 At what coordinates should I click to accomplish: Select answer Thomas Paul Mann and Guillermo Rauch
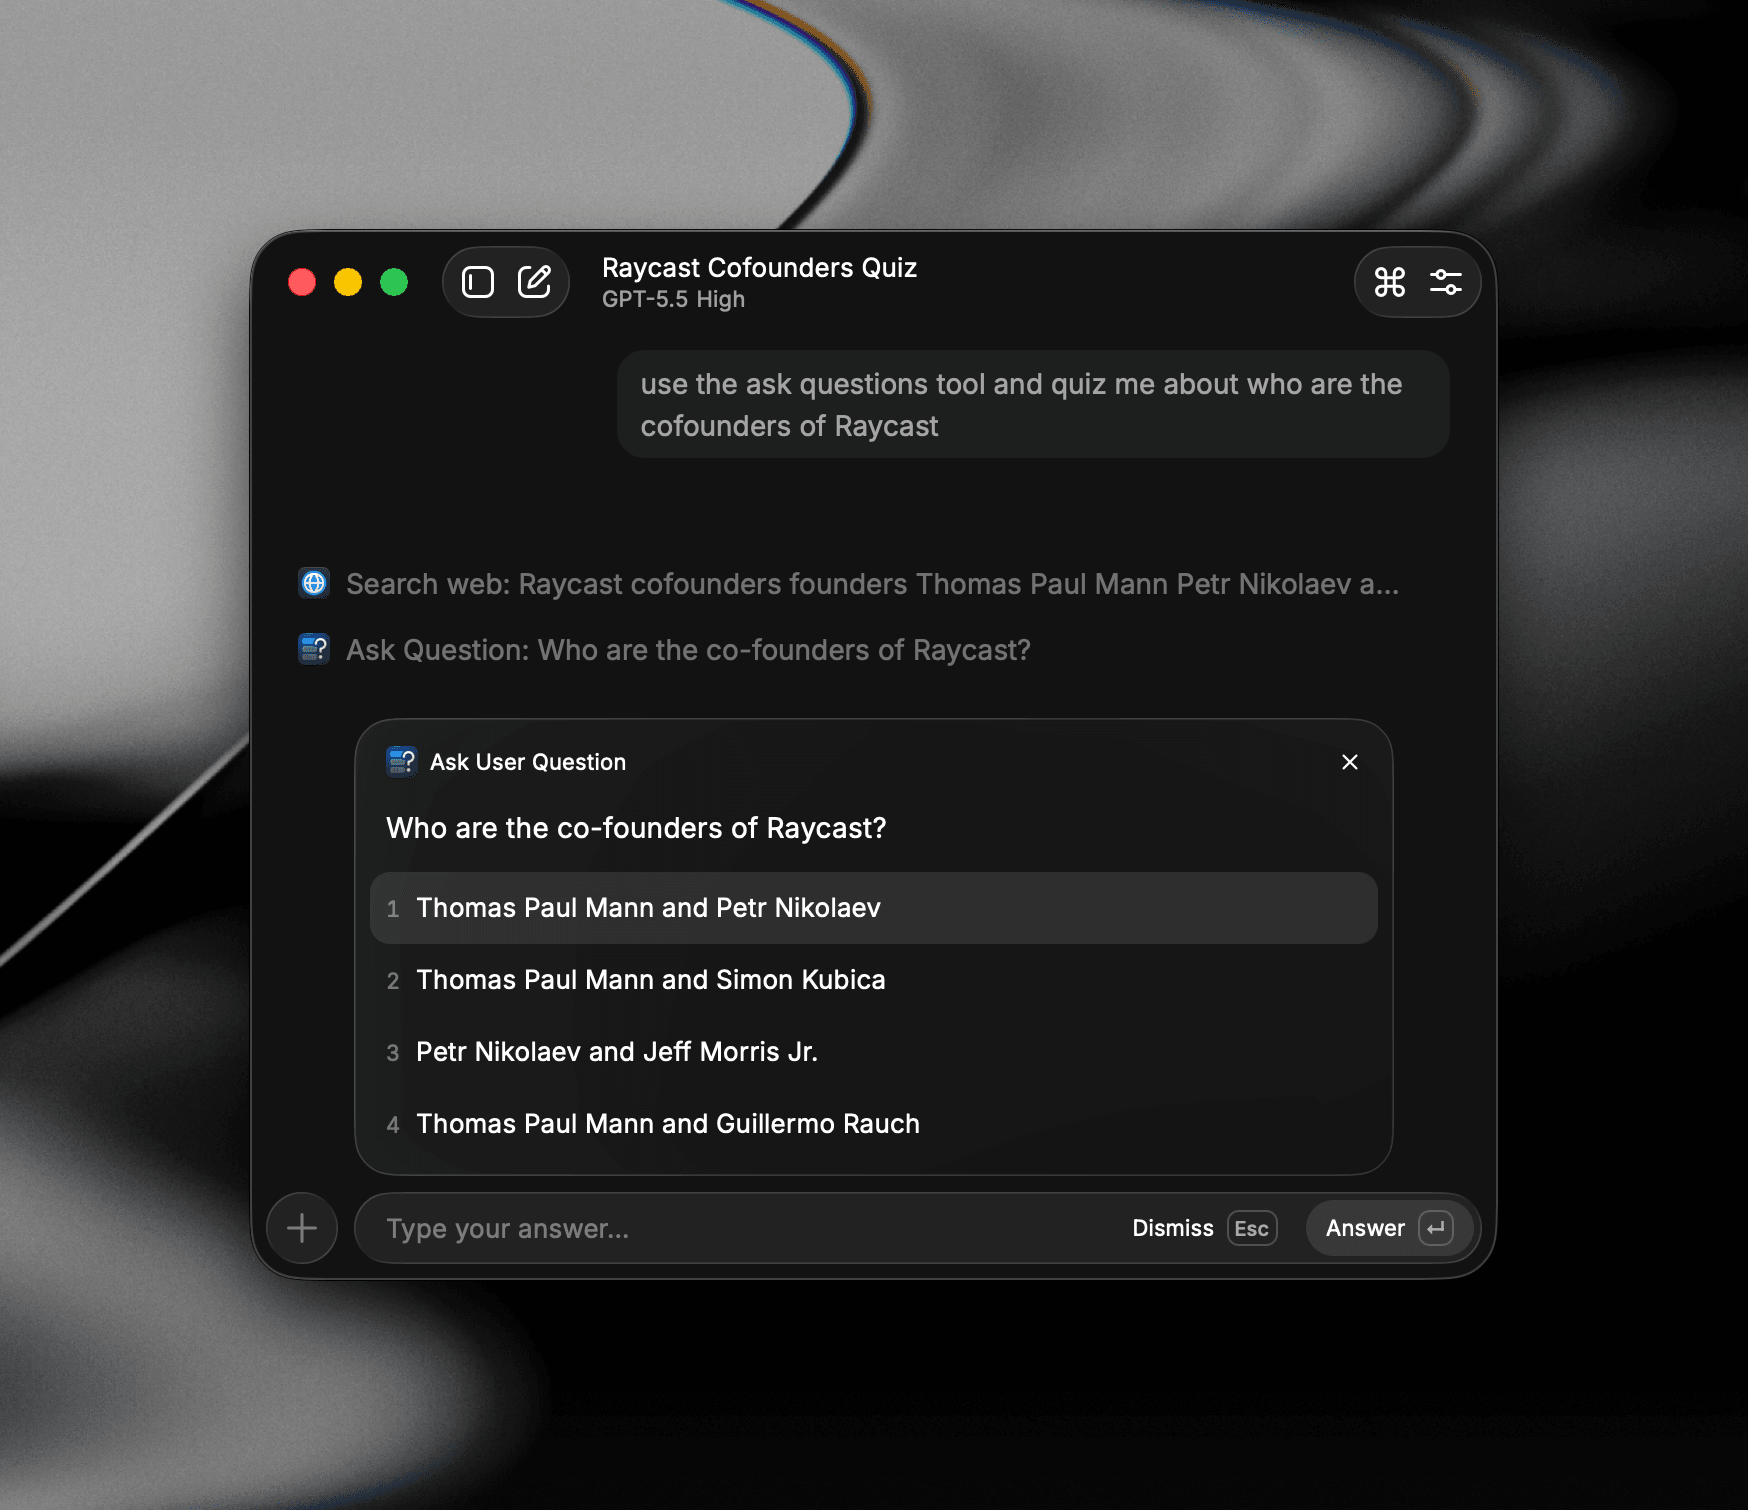(874, 1124)
